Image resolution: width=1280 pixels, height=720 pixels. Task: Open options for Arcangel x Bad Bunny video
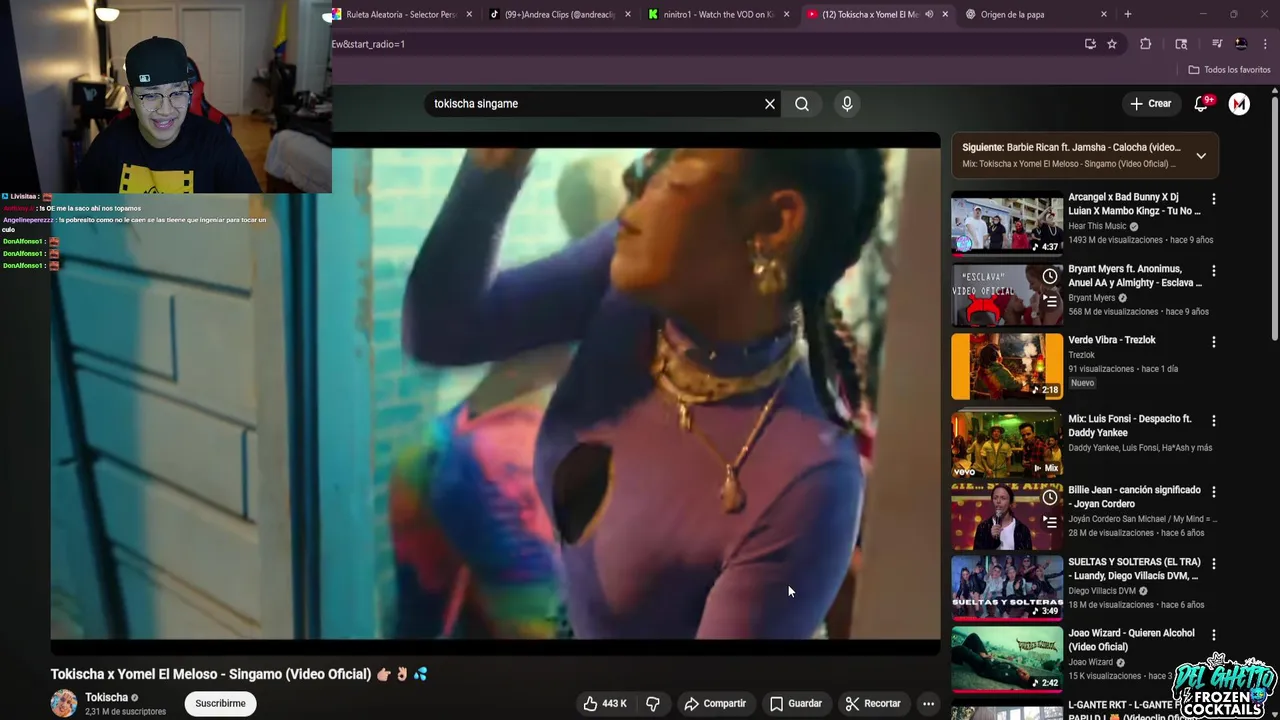point(1214,199)
